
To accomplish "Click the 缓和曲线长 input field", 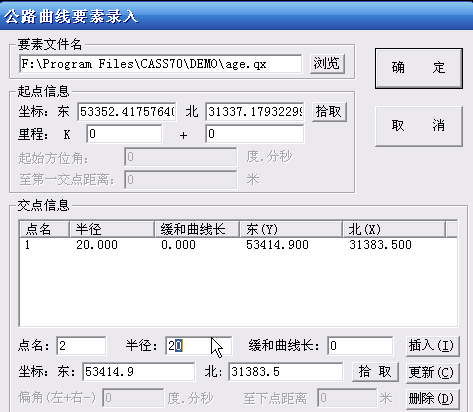I will tap(360, 346).
